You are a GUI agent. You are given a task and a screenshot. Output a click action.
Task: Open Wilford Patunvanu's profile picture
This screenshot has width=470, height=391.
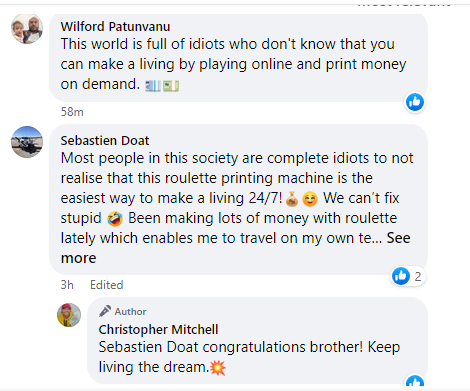pos(27,28)
